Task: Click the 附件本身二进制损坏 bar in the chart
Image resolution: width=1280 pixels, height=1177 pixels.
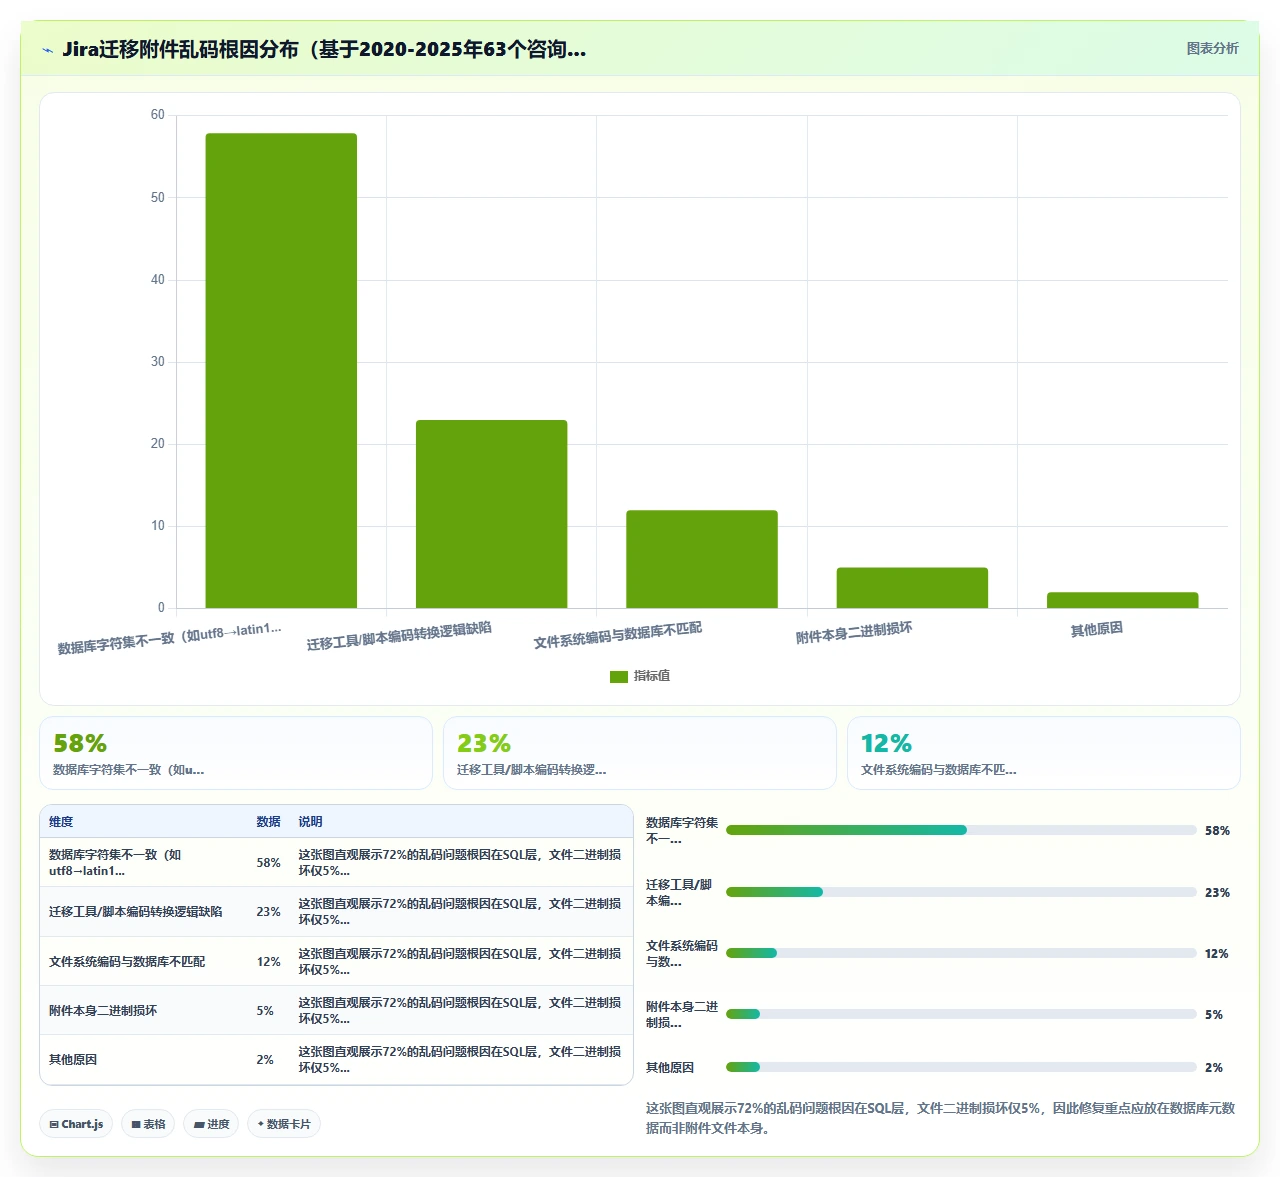Action: (x=912, y=588)
